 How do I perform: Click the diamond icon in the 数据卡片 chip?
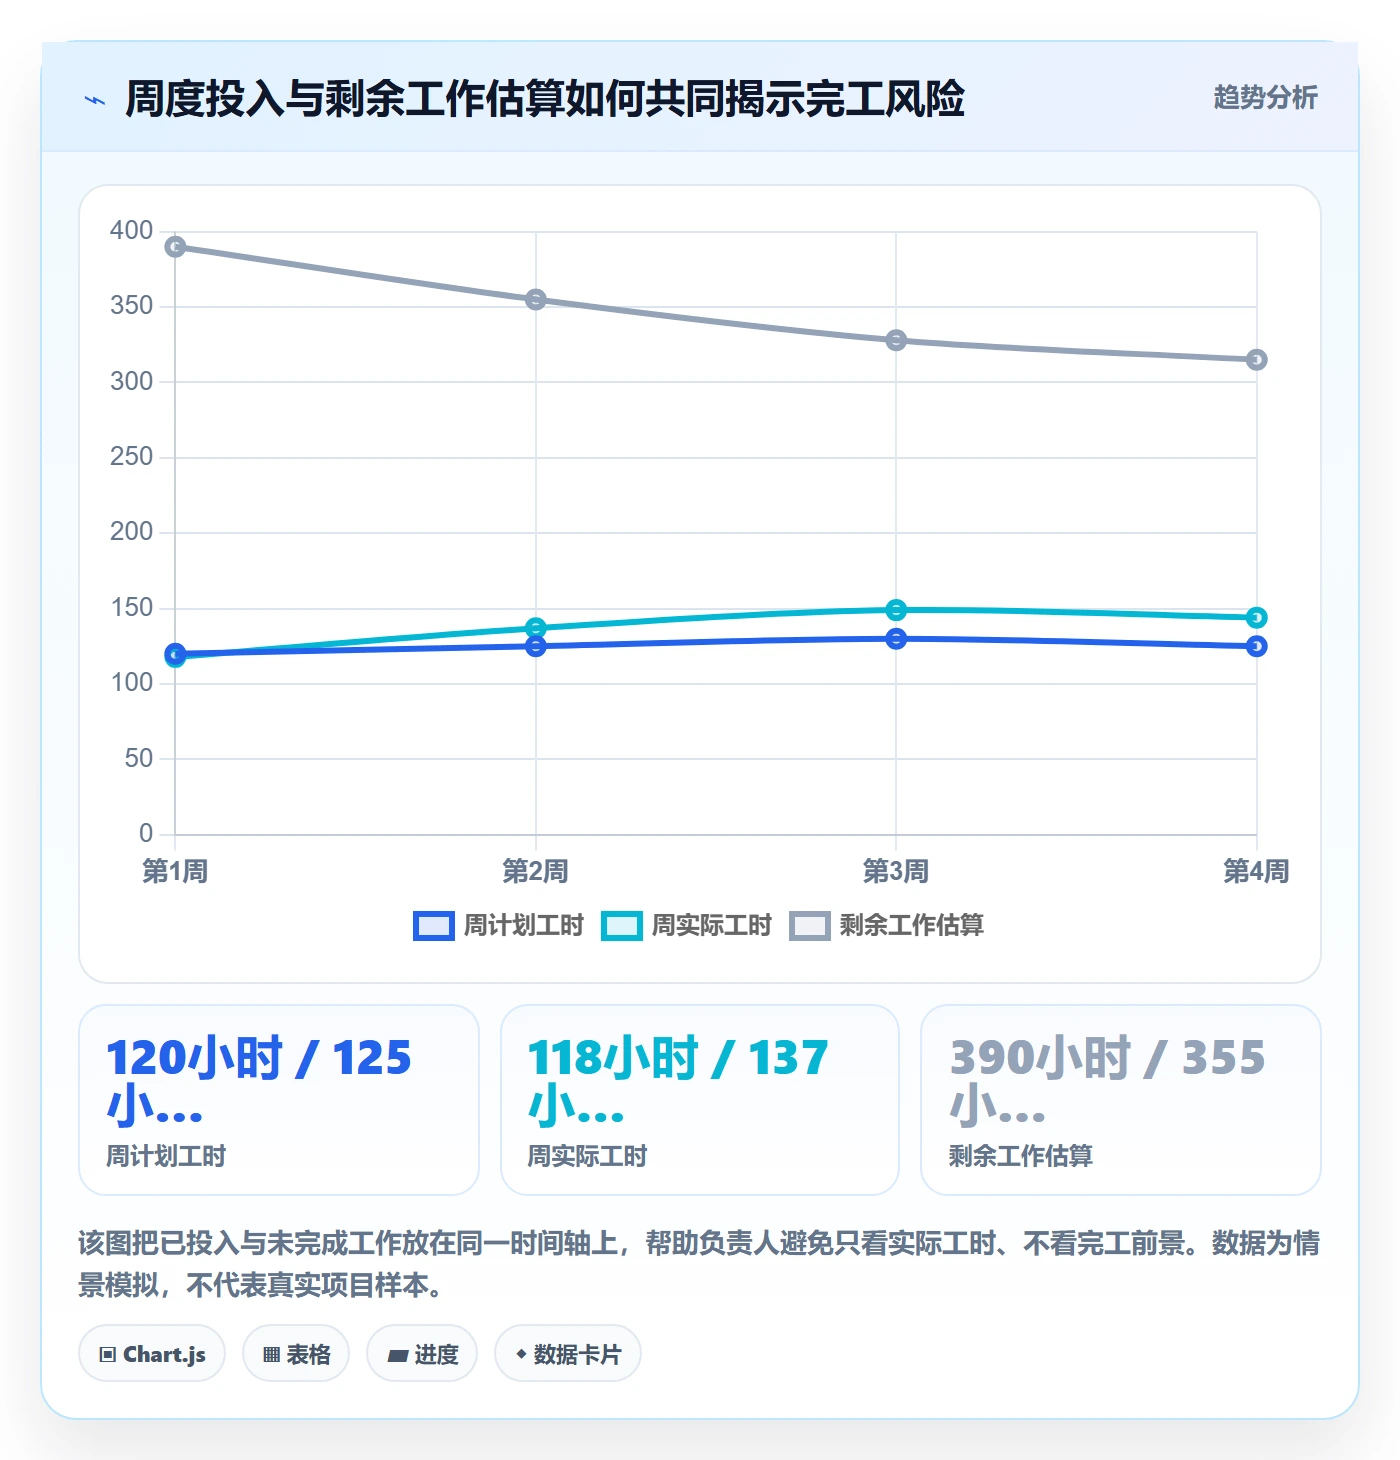click(x=521, y=1354)
